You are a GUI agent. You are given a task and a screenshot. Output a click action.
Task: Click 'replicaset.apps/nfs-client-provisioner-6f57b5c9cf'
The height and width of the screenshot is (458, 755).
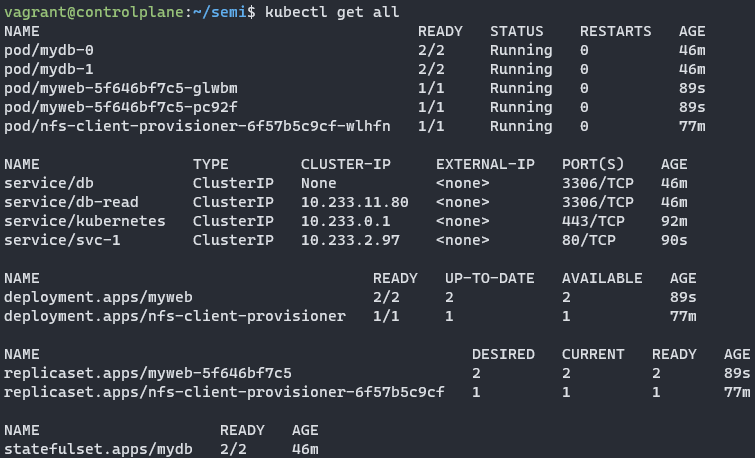pos(224,393)
